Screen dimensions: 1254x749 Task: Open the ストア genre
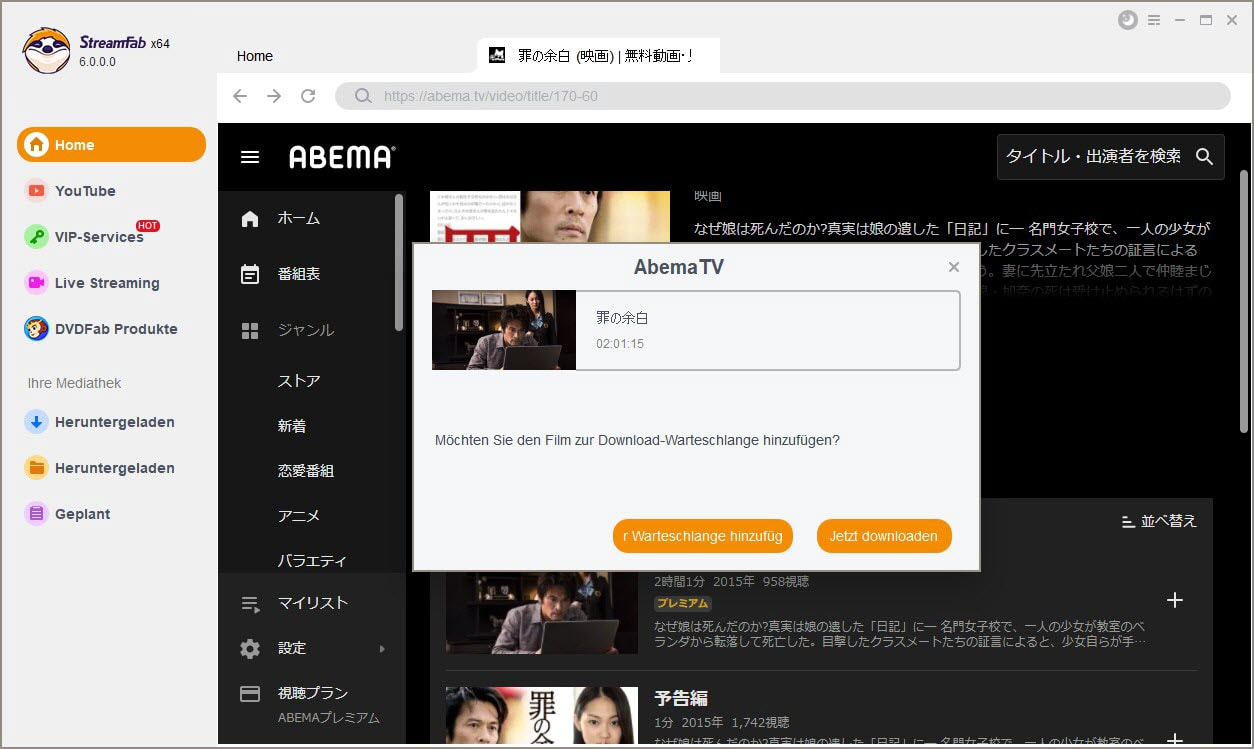coord(299,381)
